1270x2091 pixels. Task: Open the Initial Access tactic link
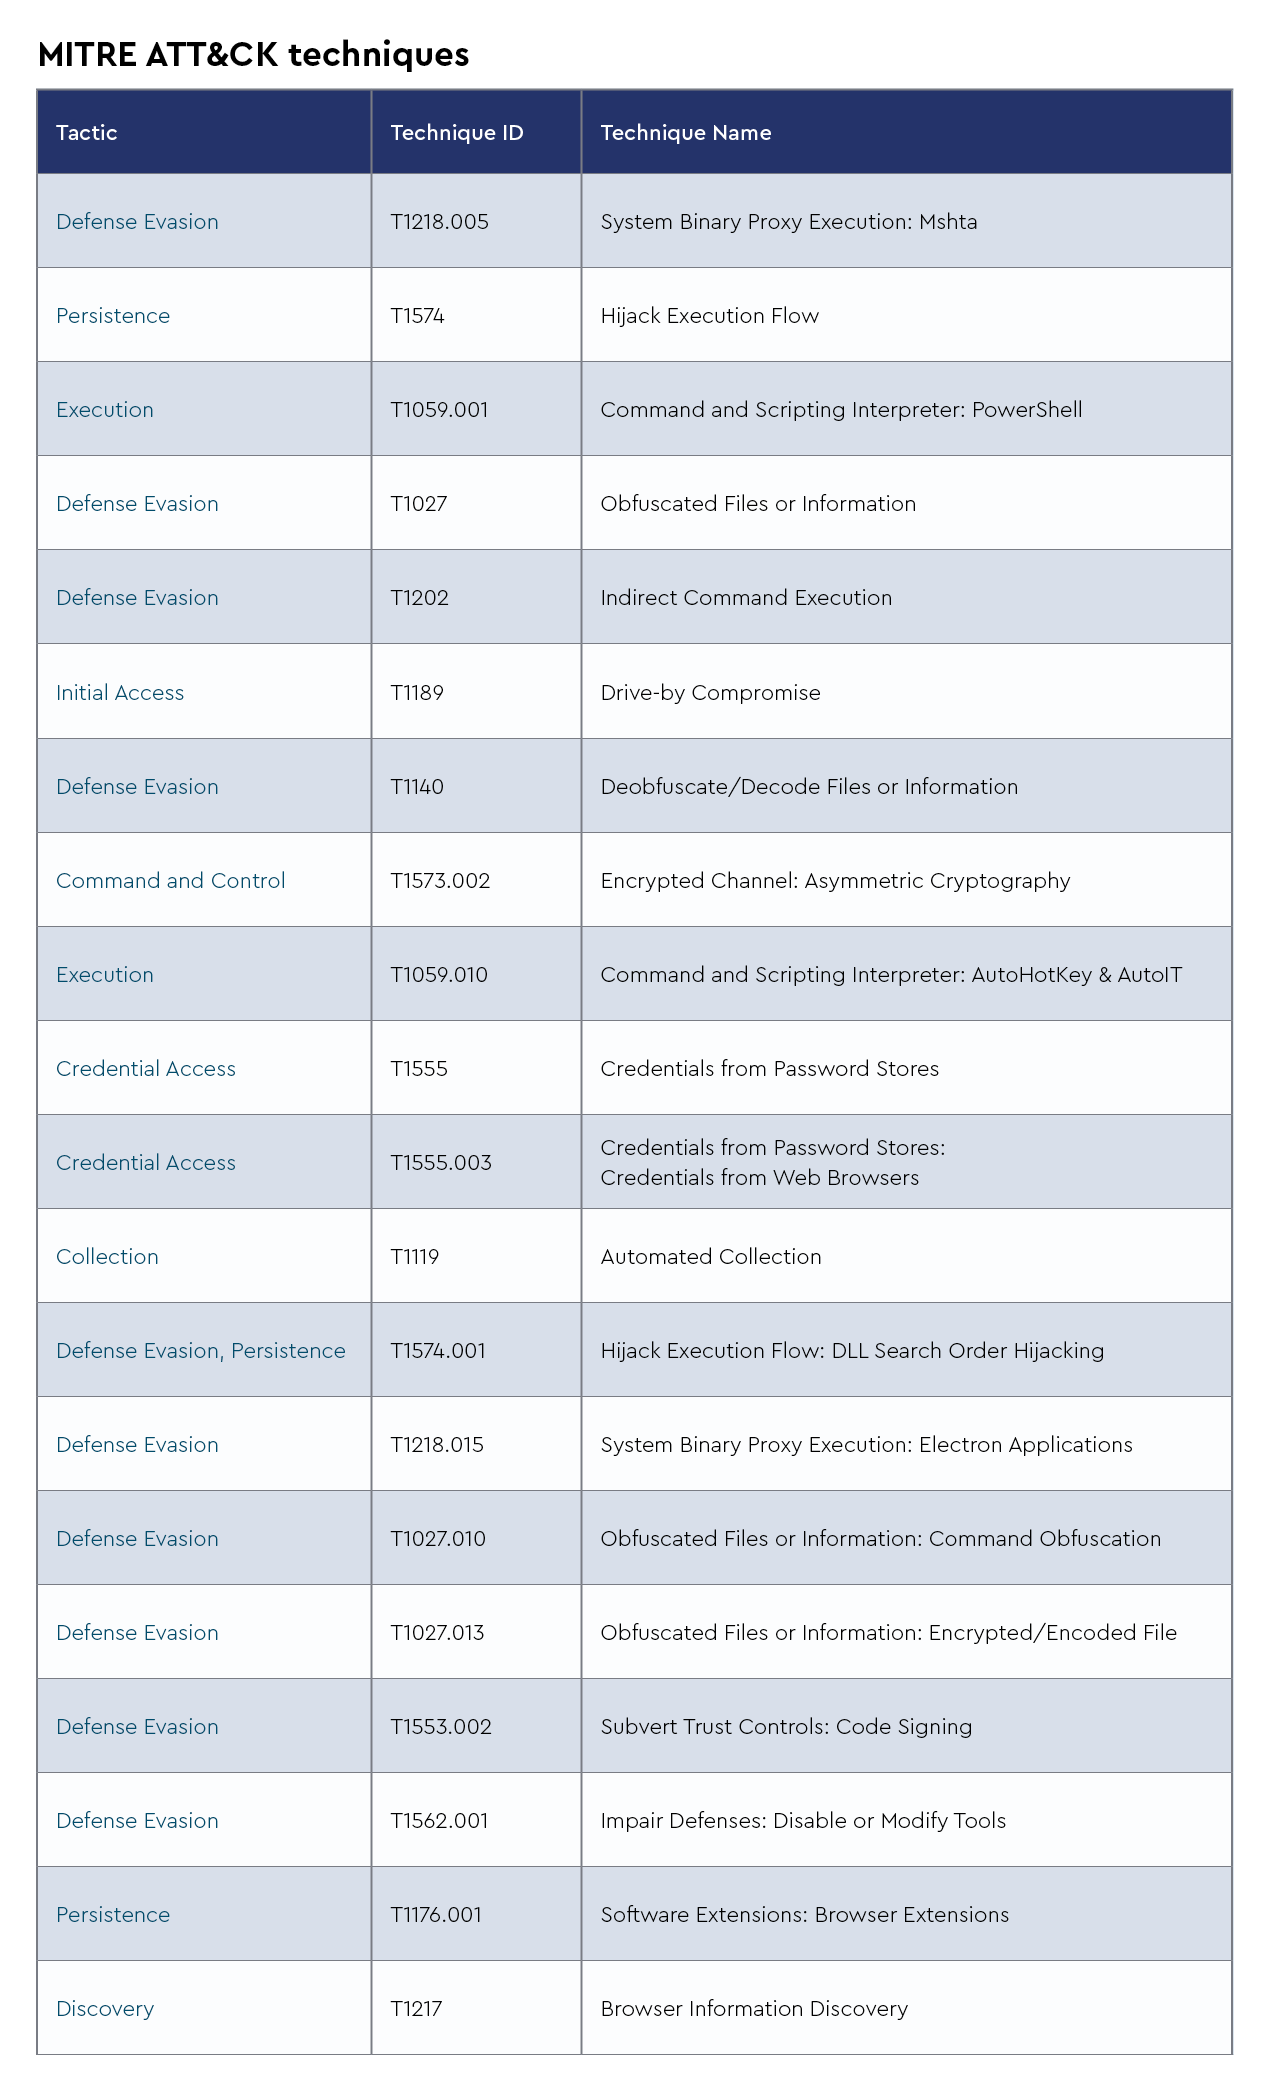(120, 693)
